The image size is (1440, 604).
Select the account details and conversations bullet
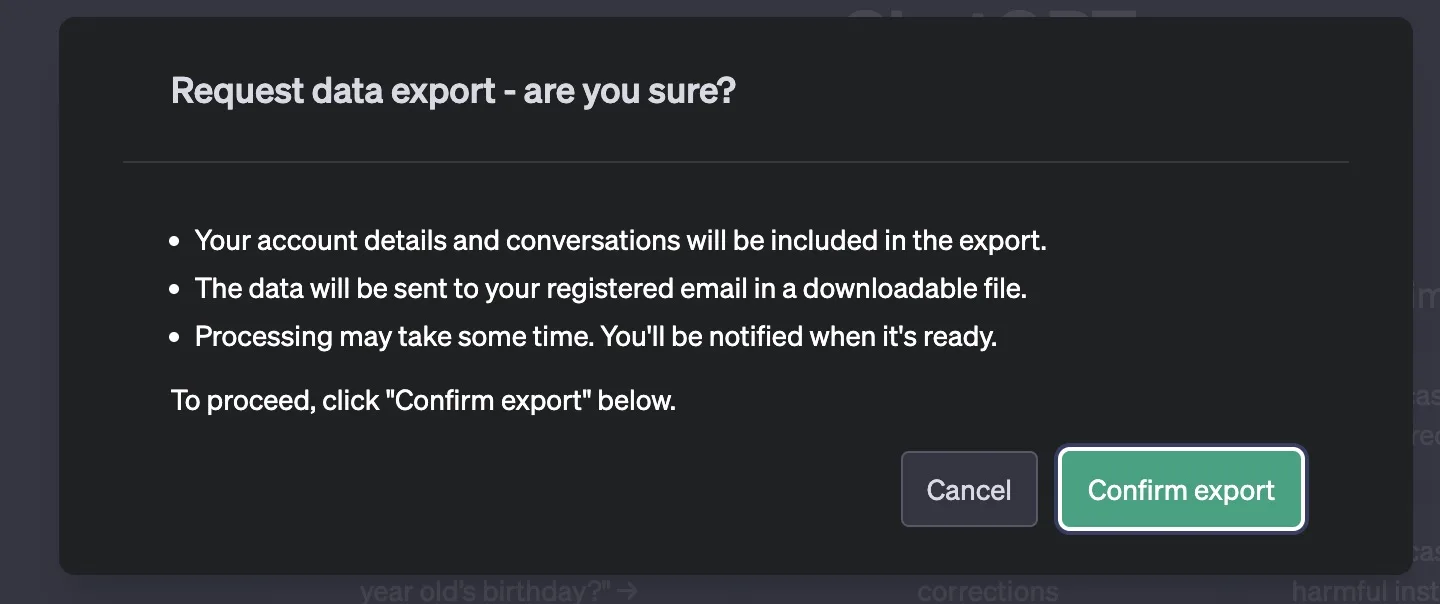620,241
